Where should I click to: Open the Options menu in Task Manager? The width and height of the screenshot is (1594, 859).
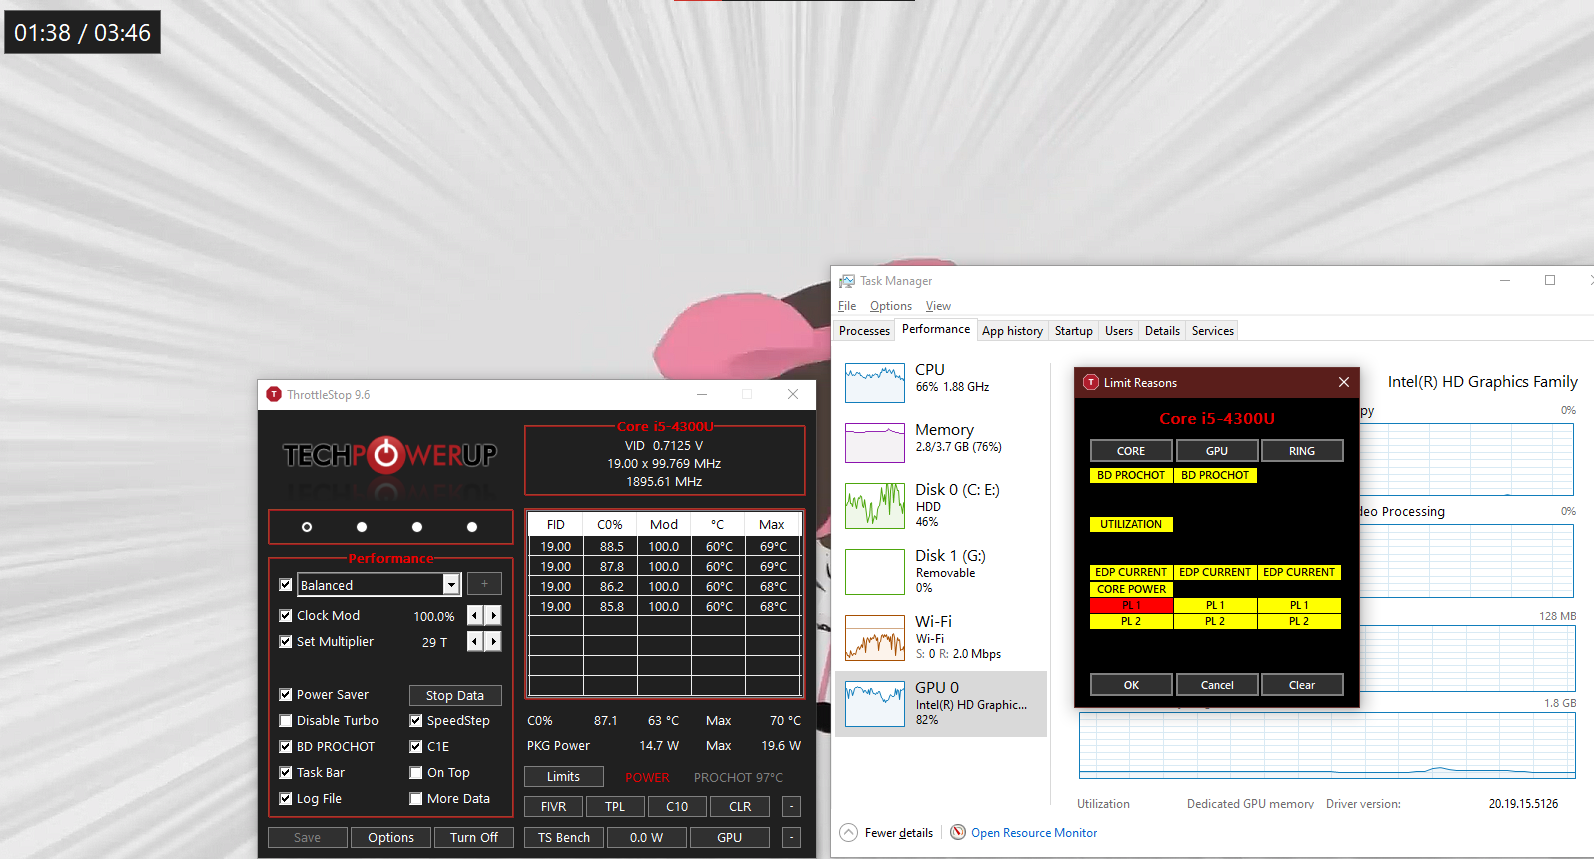[x=891, y=306]
